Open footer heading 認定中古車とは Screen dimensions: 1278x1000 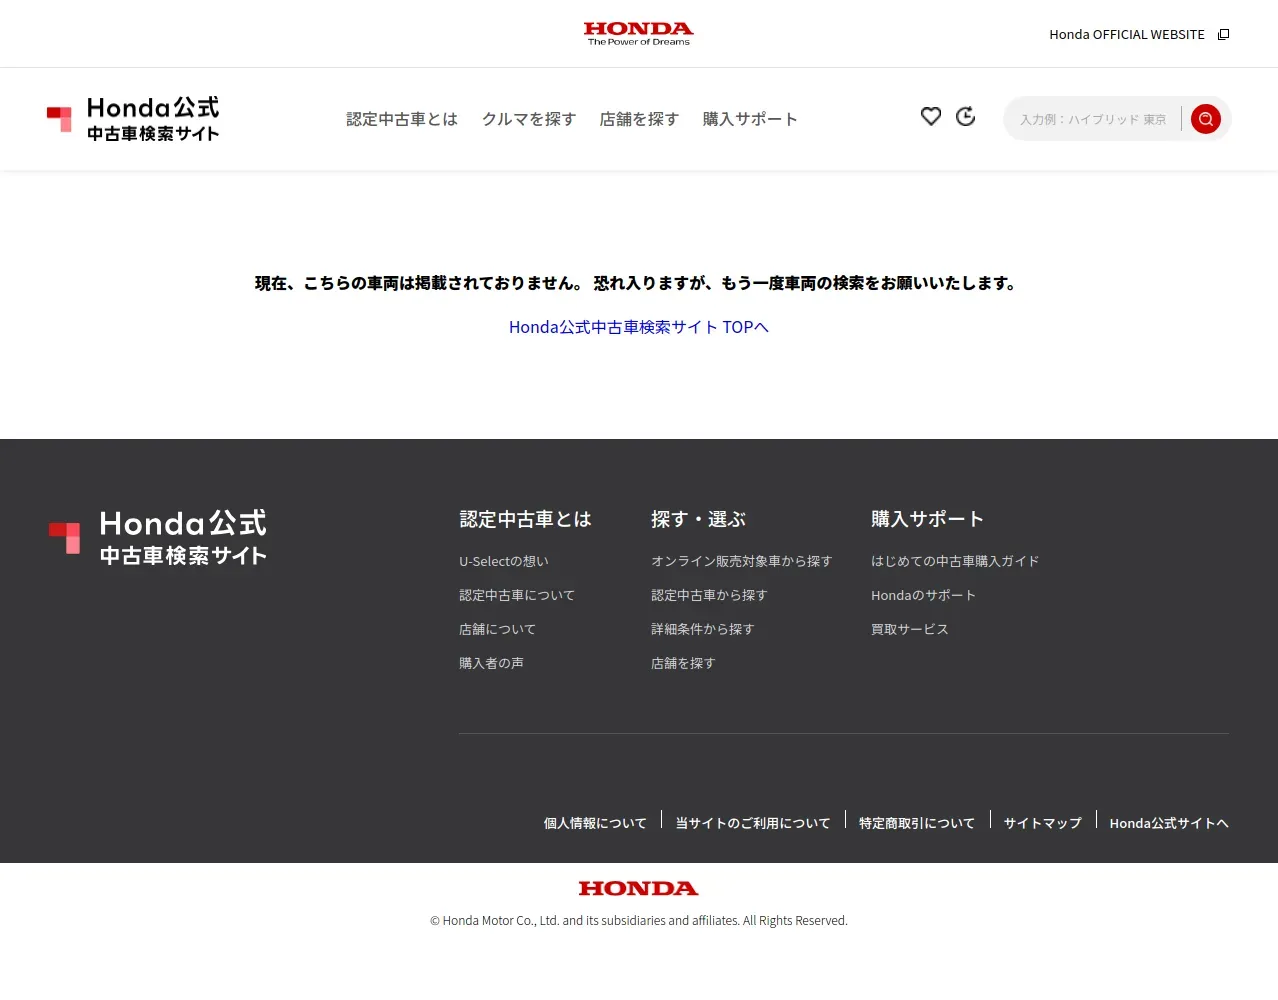click(x=525, y=519)
